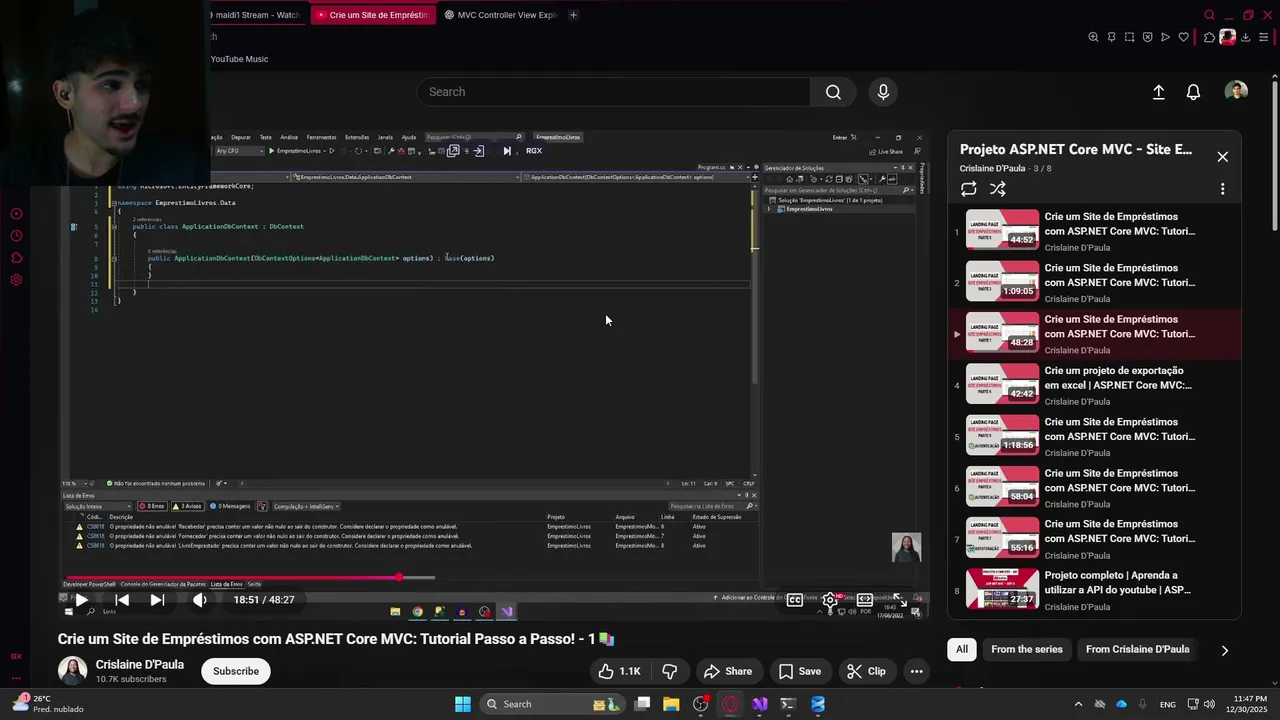The image size is (1280, 720).
Task: Open playlist video with 1:18:56 duration
Action: tap(1095, 436)
